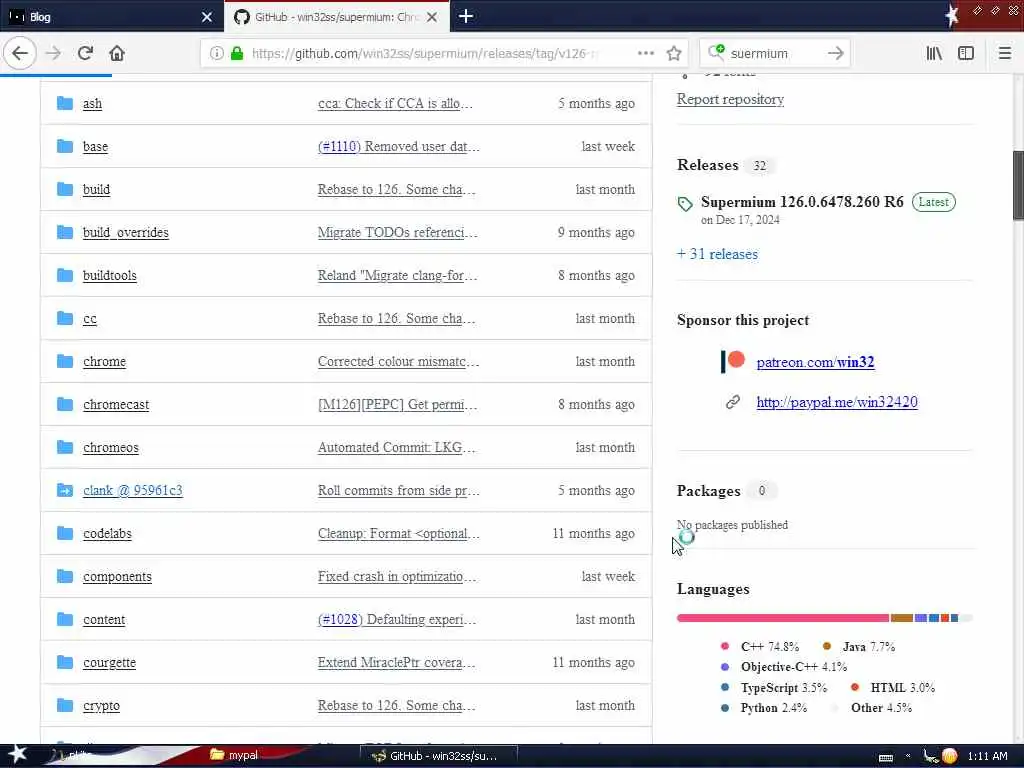Open the build_overrides folder
1024x768 pixels.
tap(125, 232)
